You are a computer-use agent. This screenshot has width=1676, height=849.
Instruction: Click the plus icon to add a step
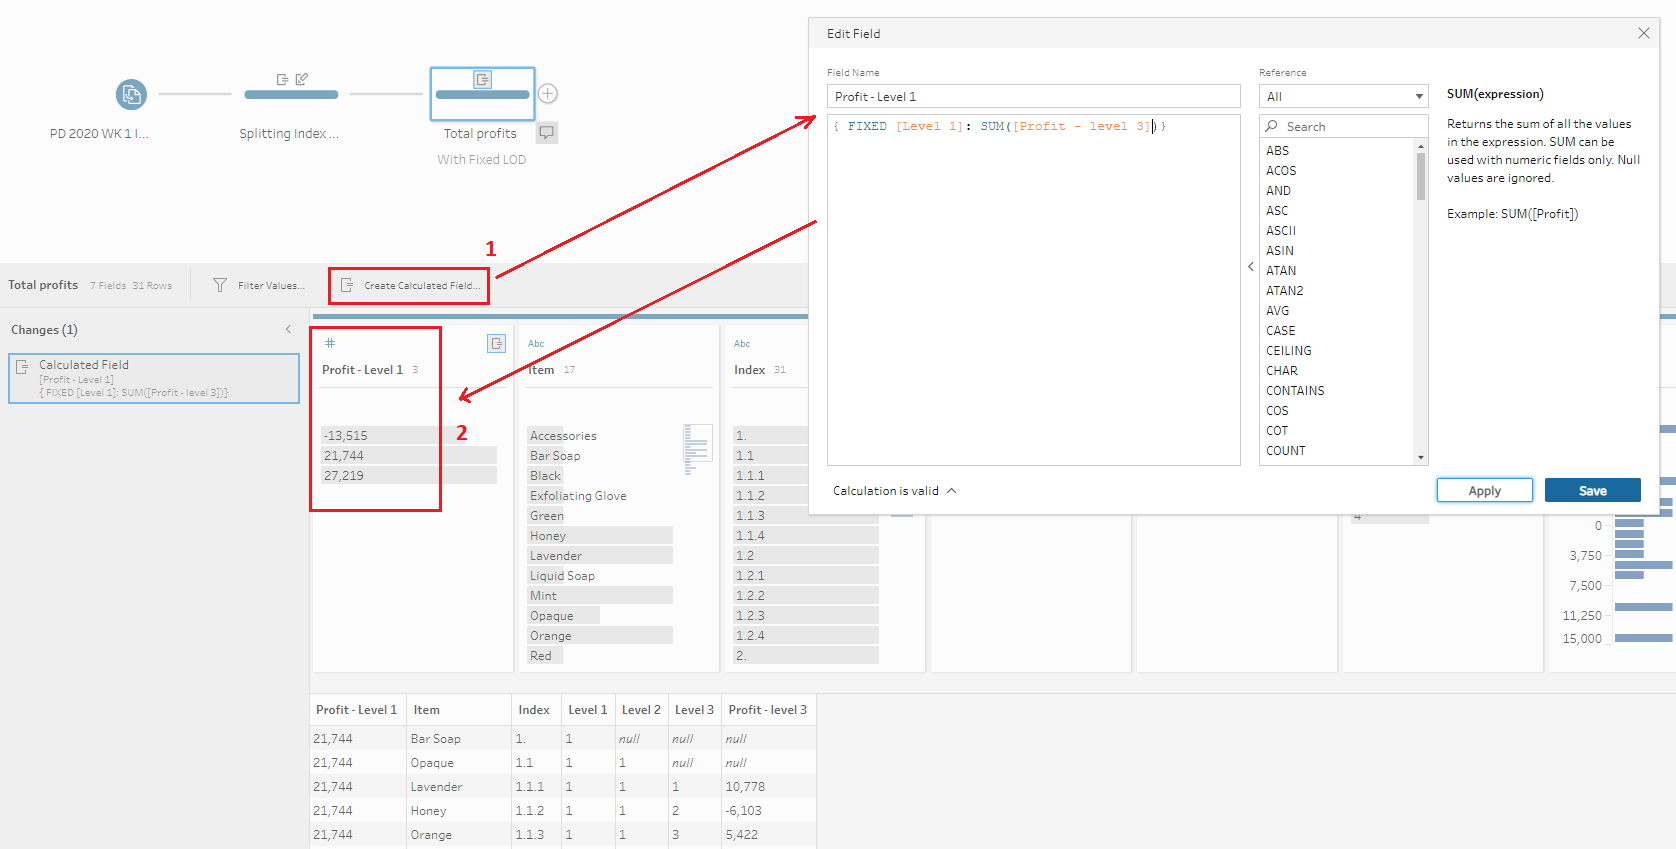pyautogui.click(x=548, y=94)
